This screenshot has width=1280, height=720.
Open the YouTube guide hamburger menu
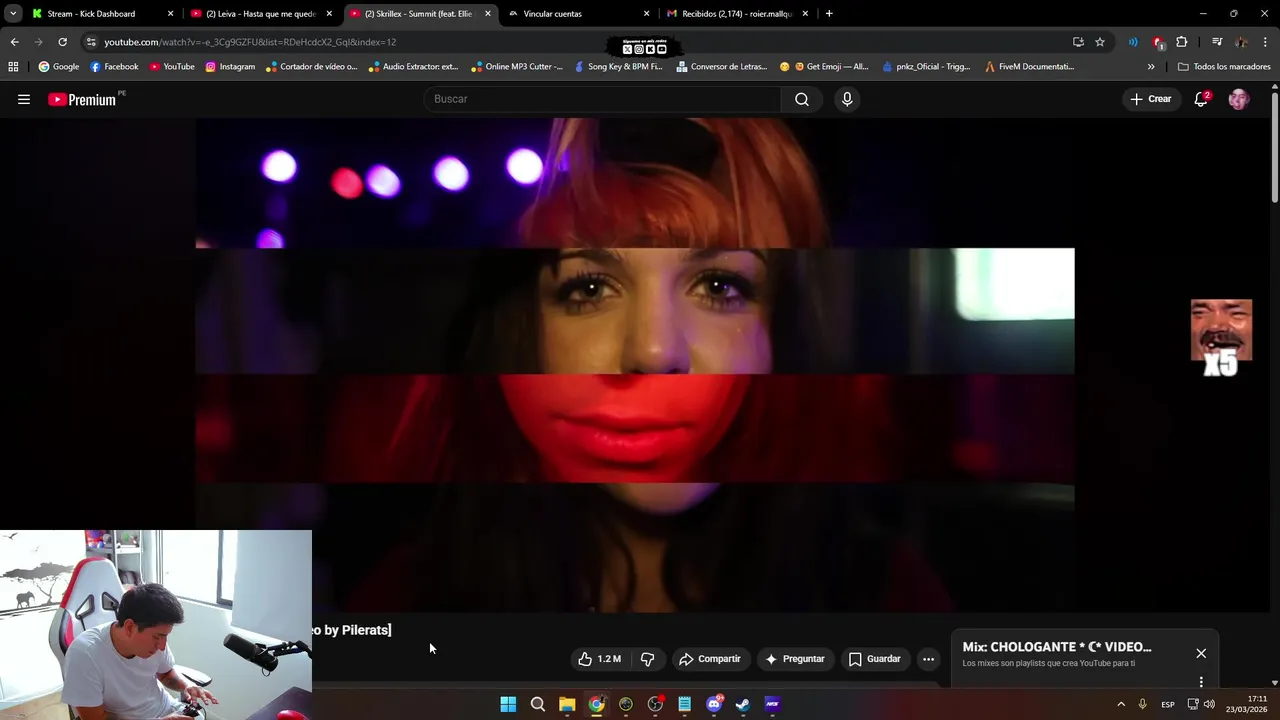pyautogui.click(x=24, y=99)
